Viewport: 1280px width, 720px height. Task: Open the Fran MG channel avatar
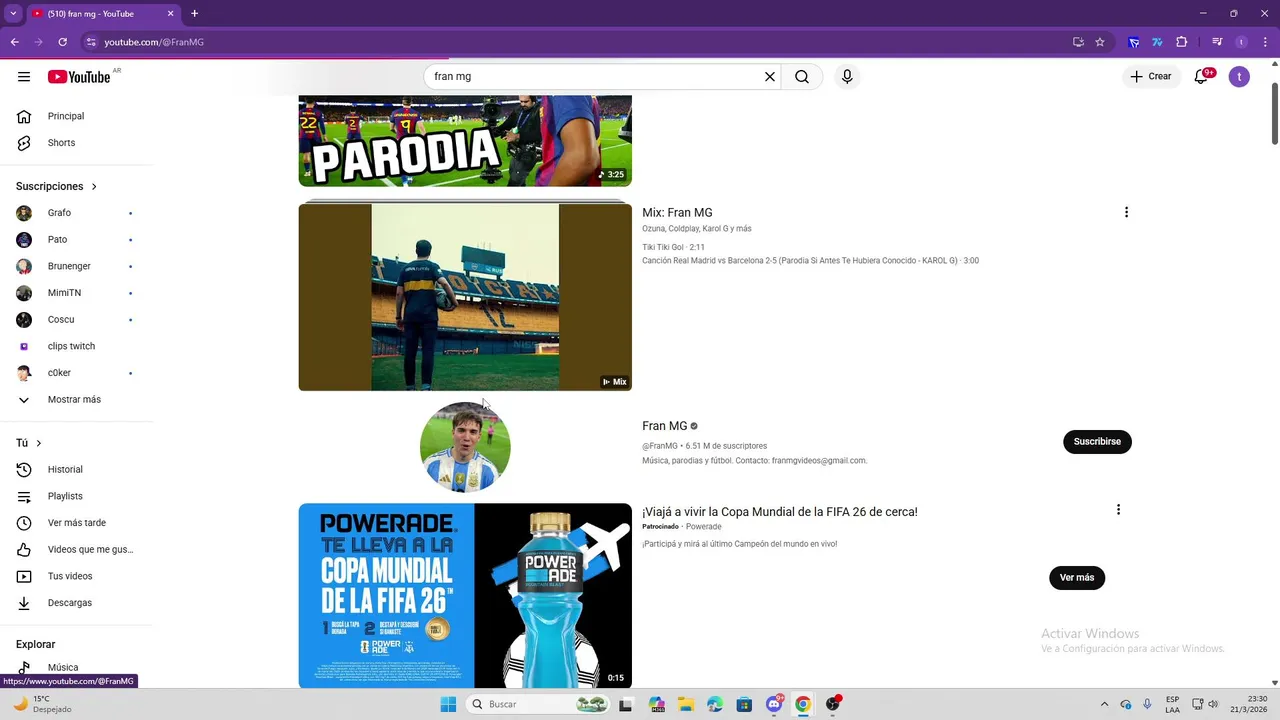465,447
